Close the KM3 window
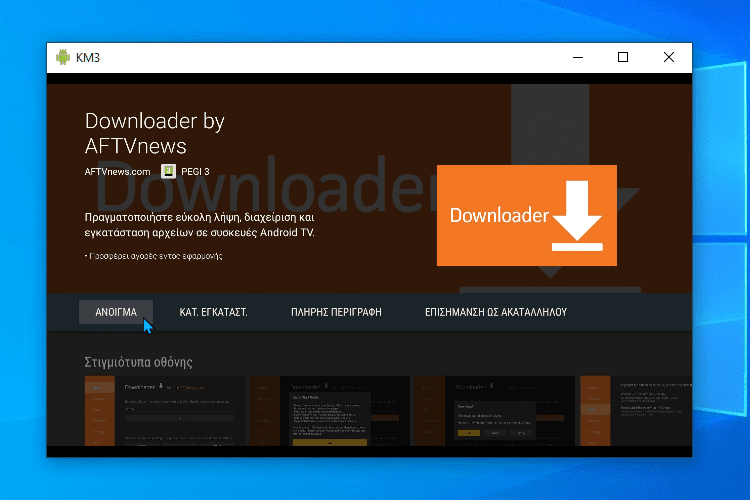The image size is (750, 500). (x=669, y=57)
